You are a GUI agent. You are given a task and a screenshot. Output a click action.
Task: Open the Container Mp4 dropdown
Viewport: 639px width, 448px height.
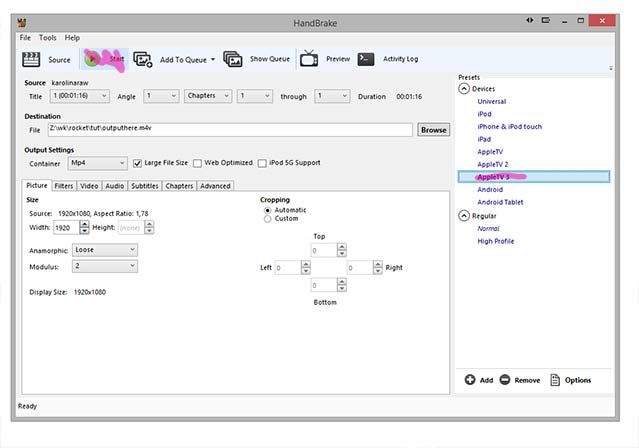(x=97, y=163)
